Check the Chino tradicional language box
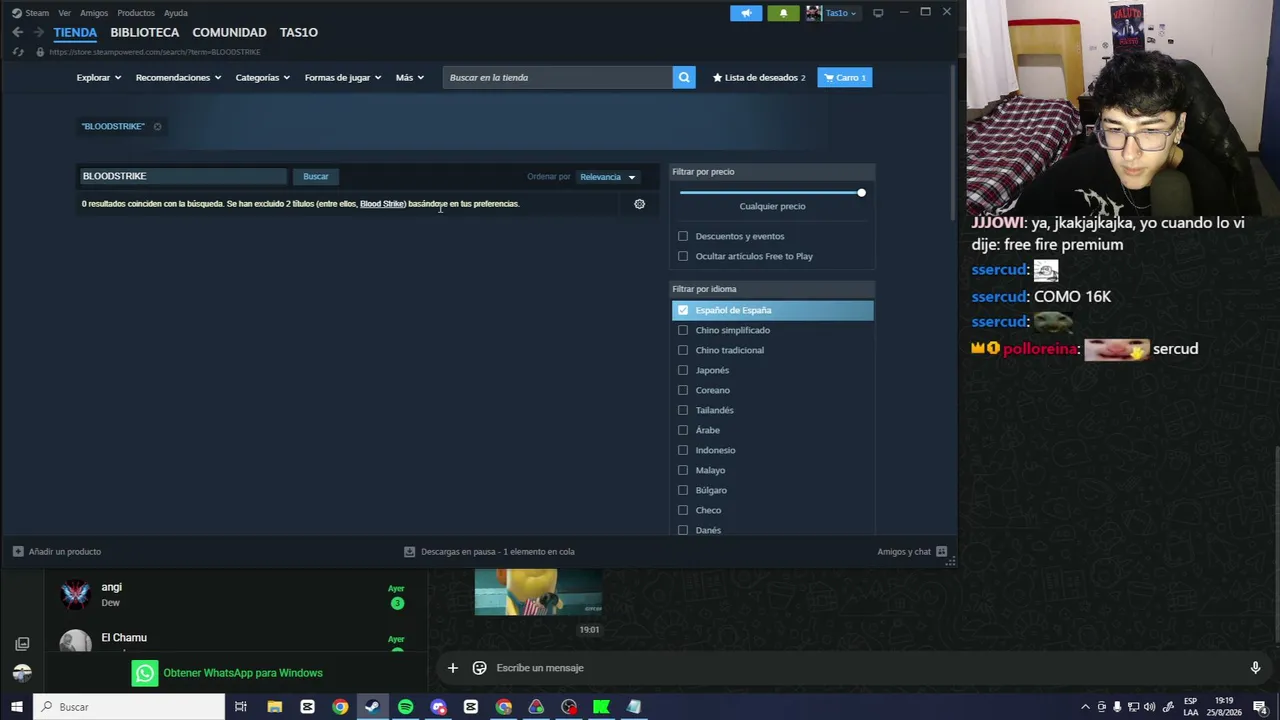The image size is (1280, 720). pyautogui.click(x=683, y=350)
